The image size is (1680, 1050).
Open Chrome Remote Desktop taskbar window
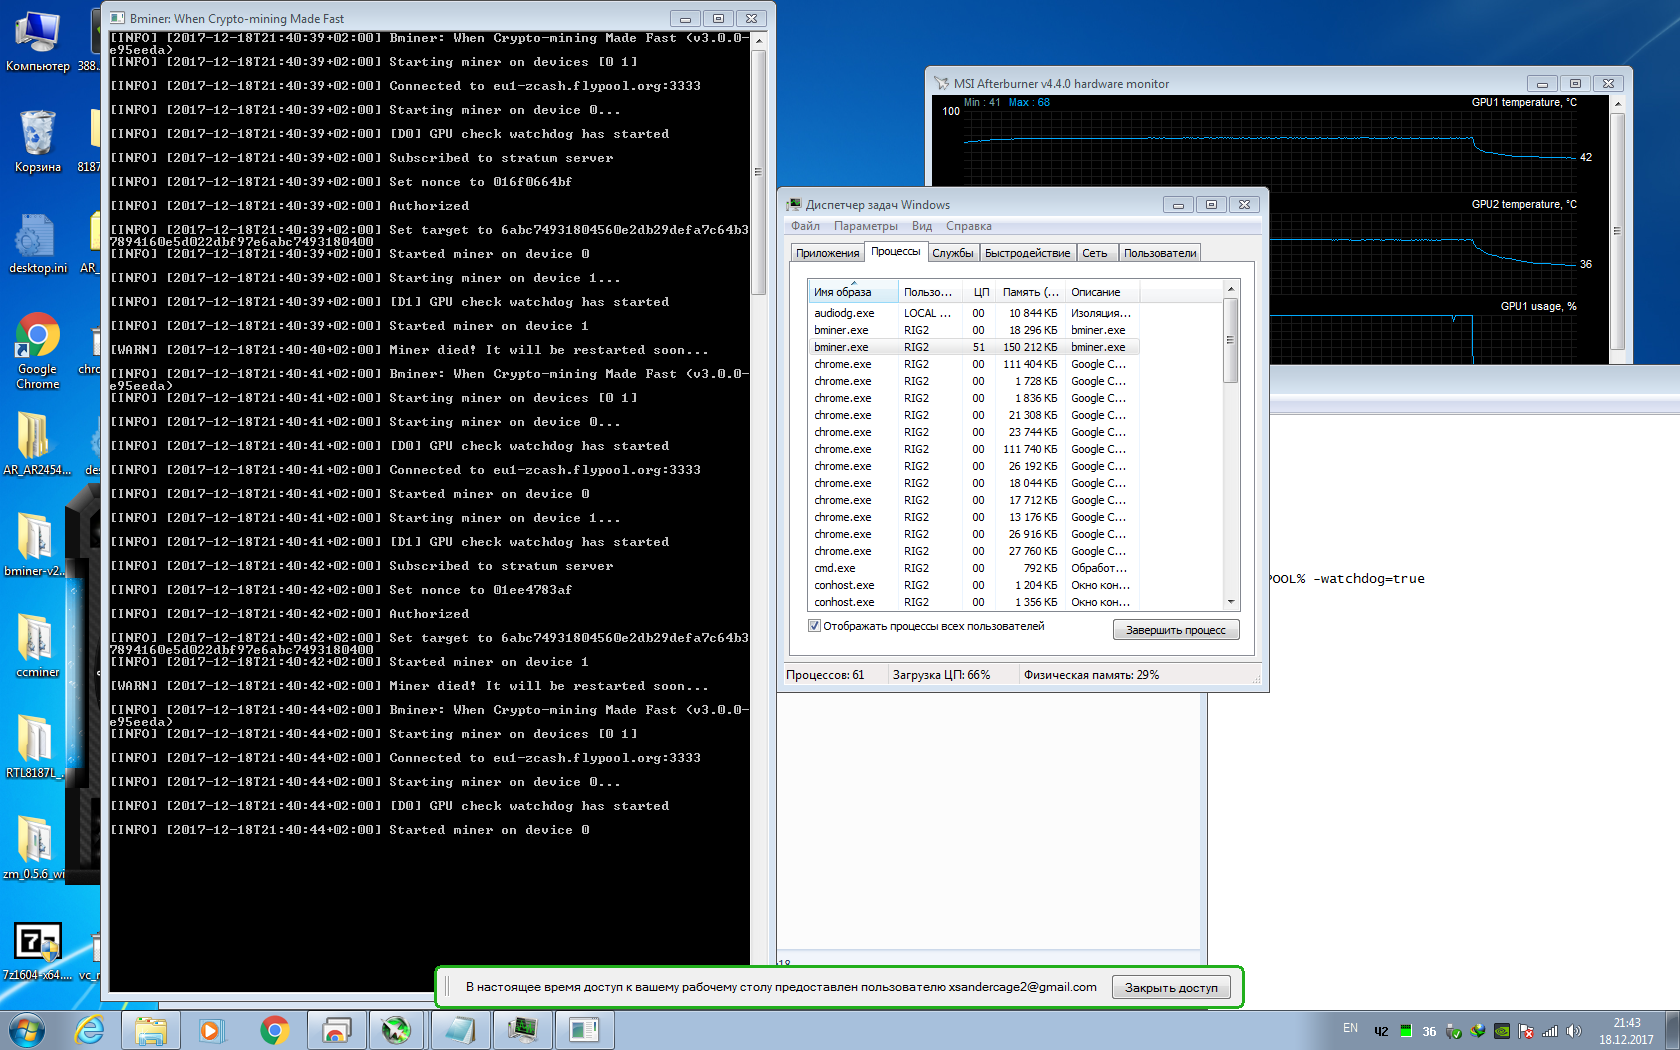(336, 1030)
